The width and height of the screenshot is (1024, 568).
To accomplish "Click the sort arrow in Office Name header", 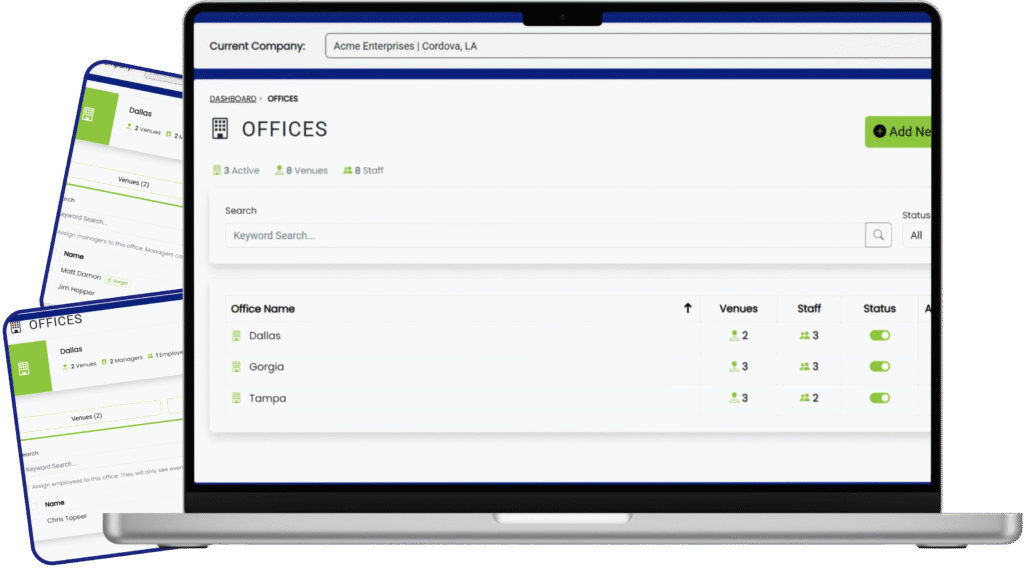I will click(x=688, y=308).
